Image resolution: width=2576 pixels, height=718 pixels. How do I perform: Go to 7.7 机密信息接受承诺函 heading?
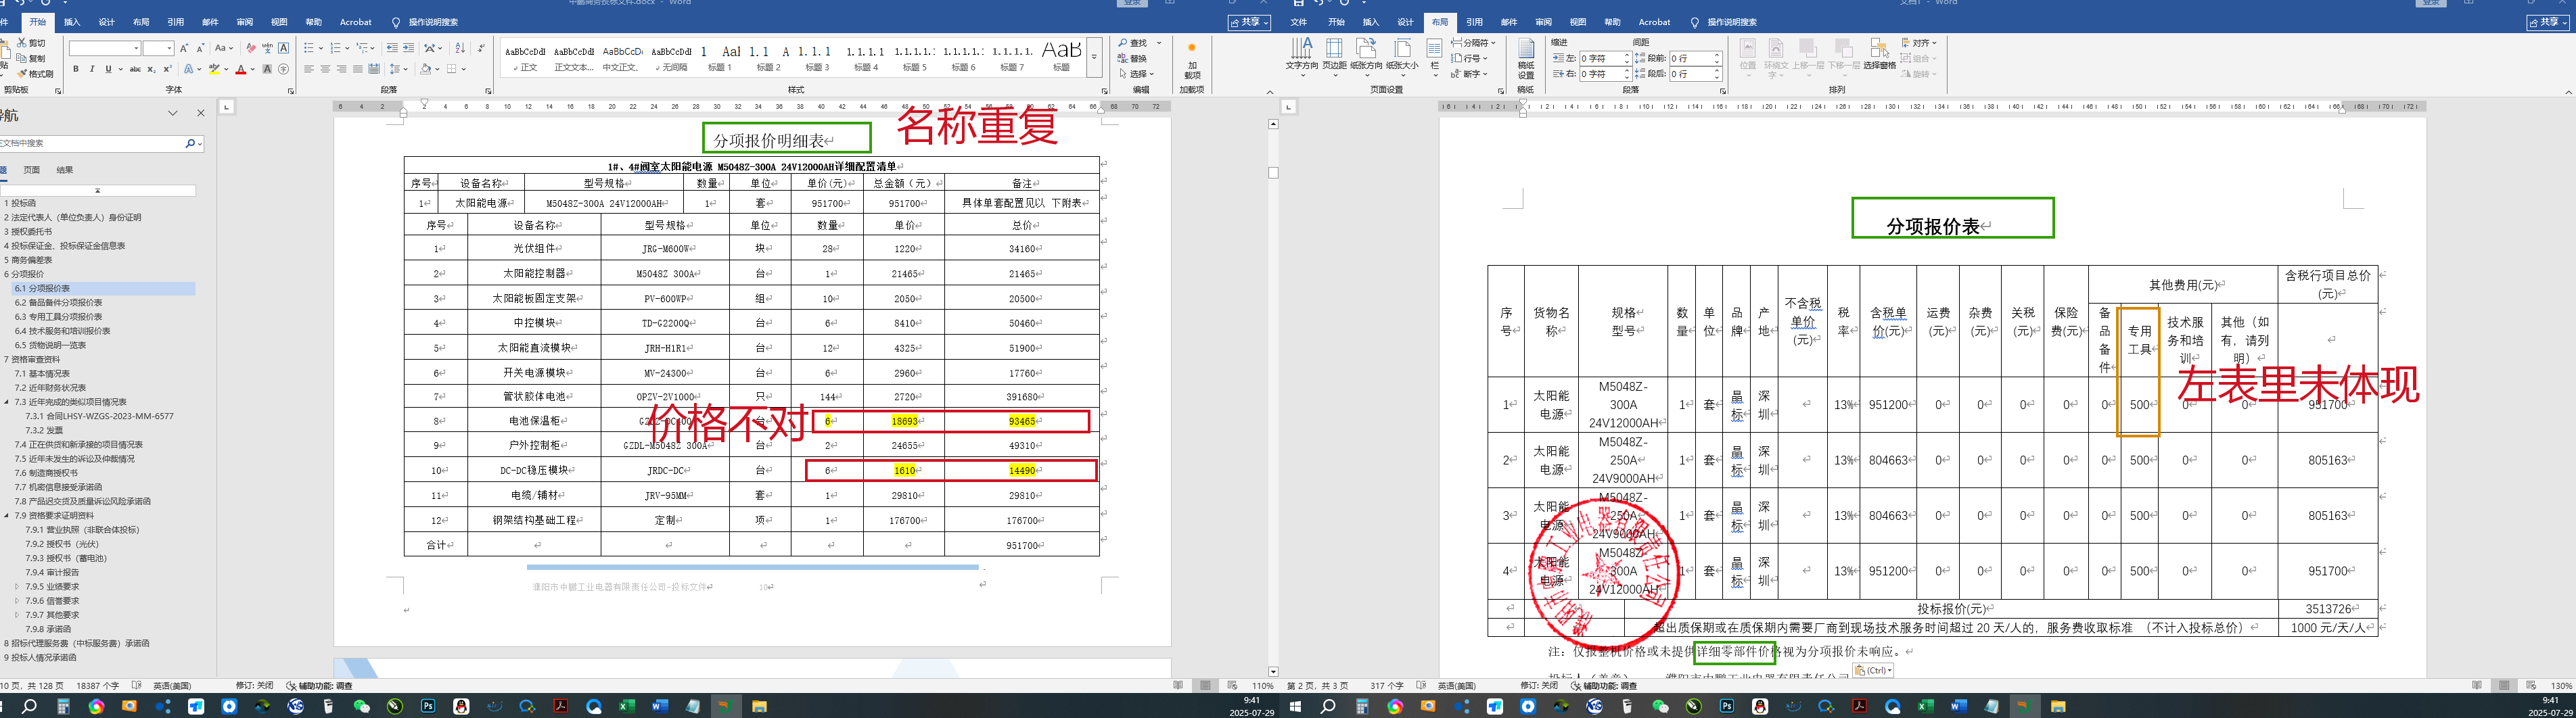[58, 487]
